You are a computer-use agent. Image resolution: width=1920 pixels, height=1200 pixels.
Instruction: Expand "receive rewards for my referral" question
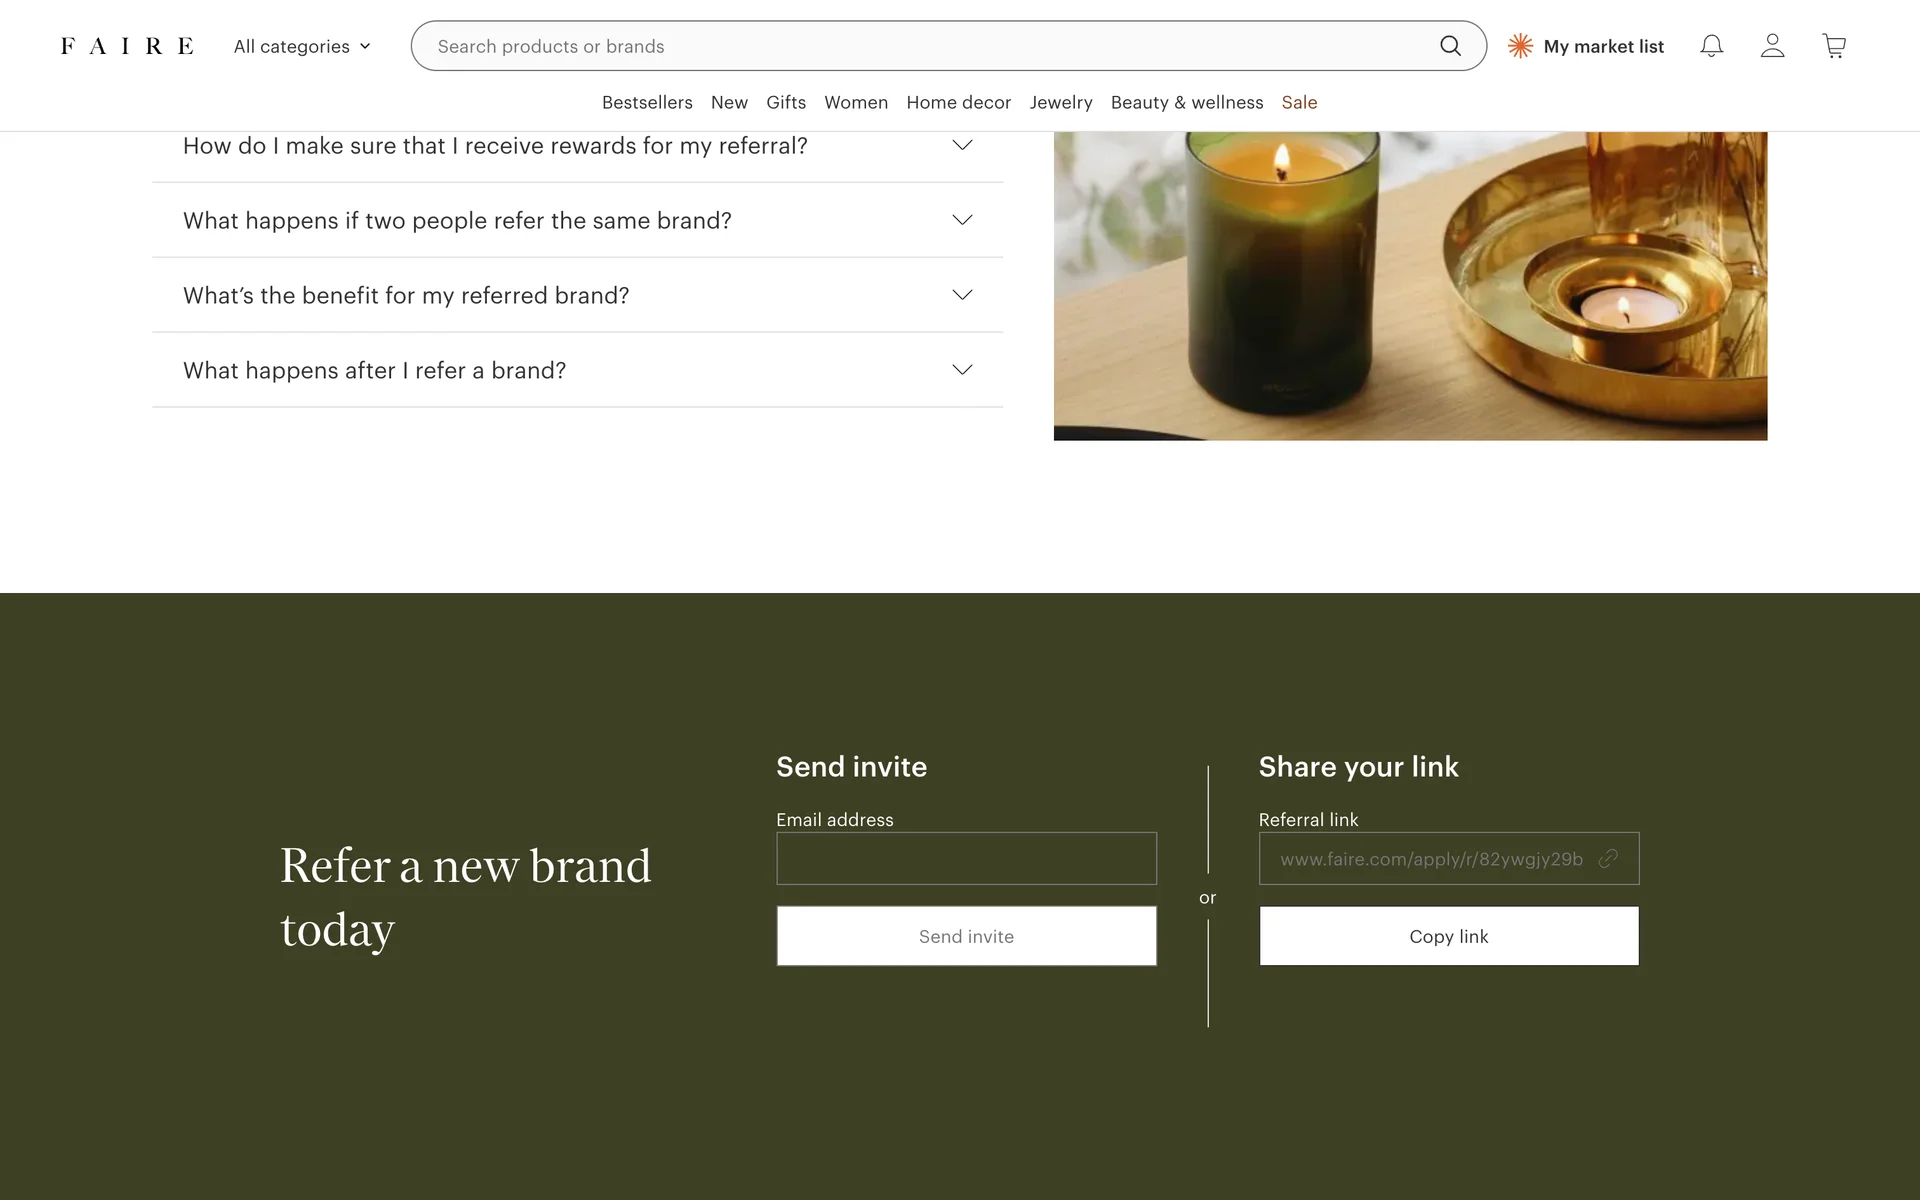pyautogui.click(x=577, y=146)
